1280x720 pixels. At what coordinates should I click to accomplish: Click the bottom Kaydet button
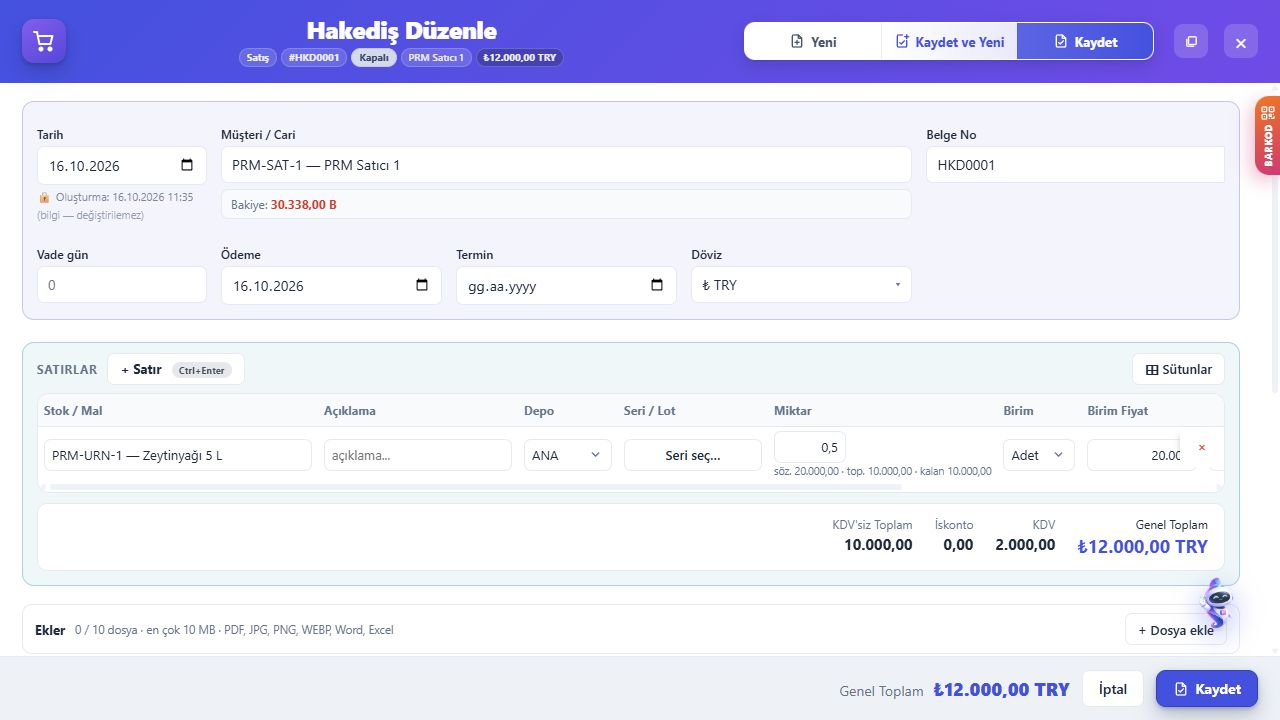1207,689
